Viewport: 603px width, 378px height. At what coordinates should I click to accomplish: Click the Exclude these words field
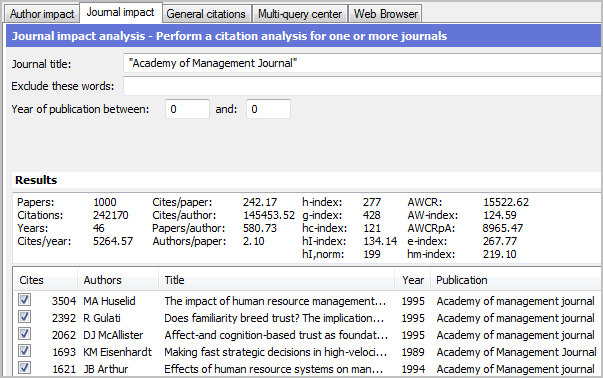[363, 86]
